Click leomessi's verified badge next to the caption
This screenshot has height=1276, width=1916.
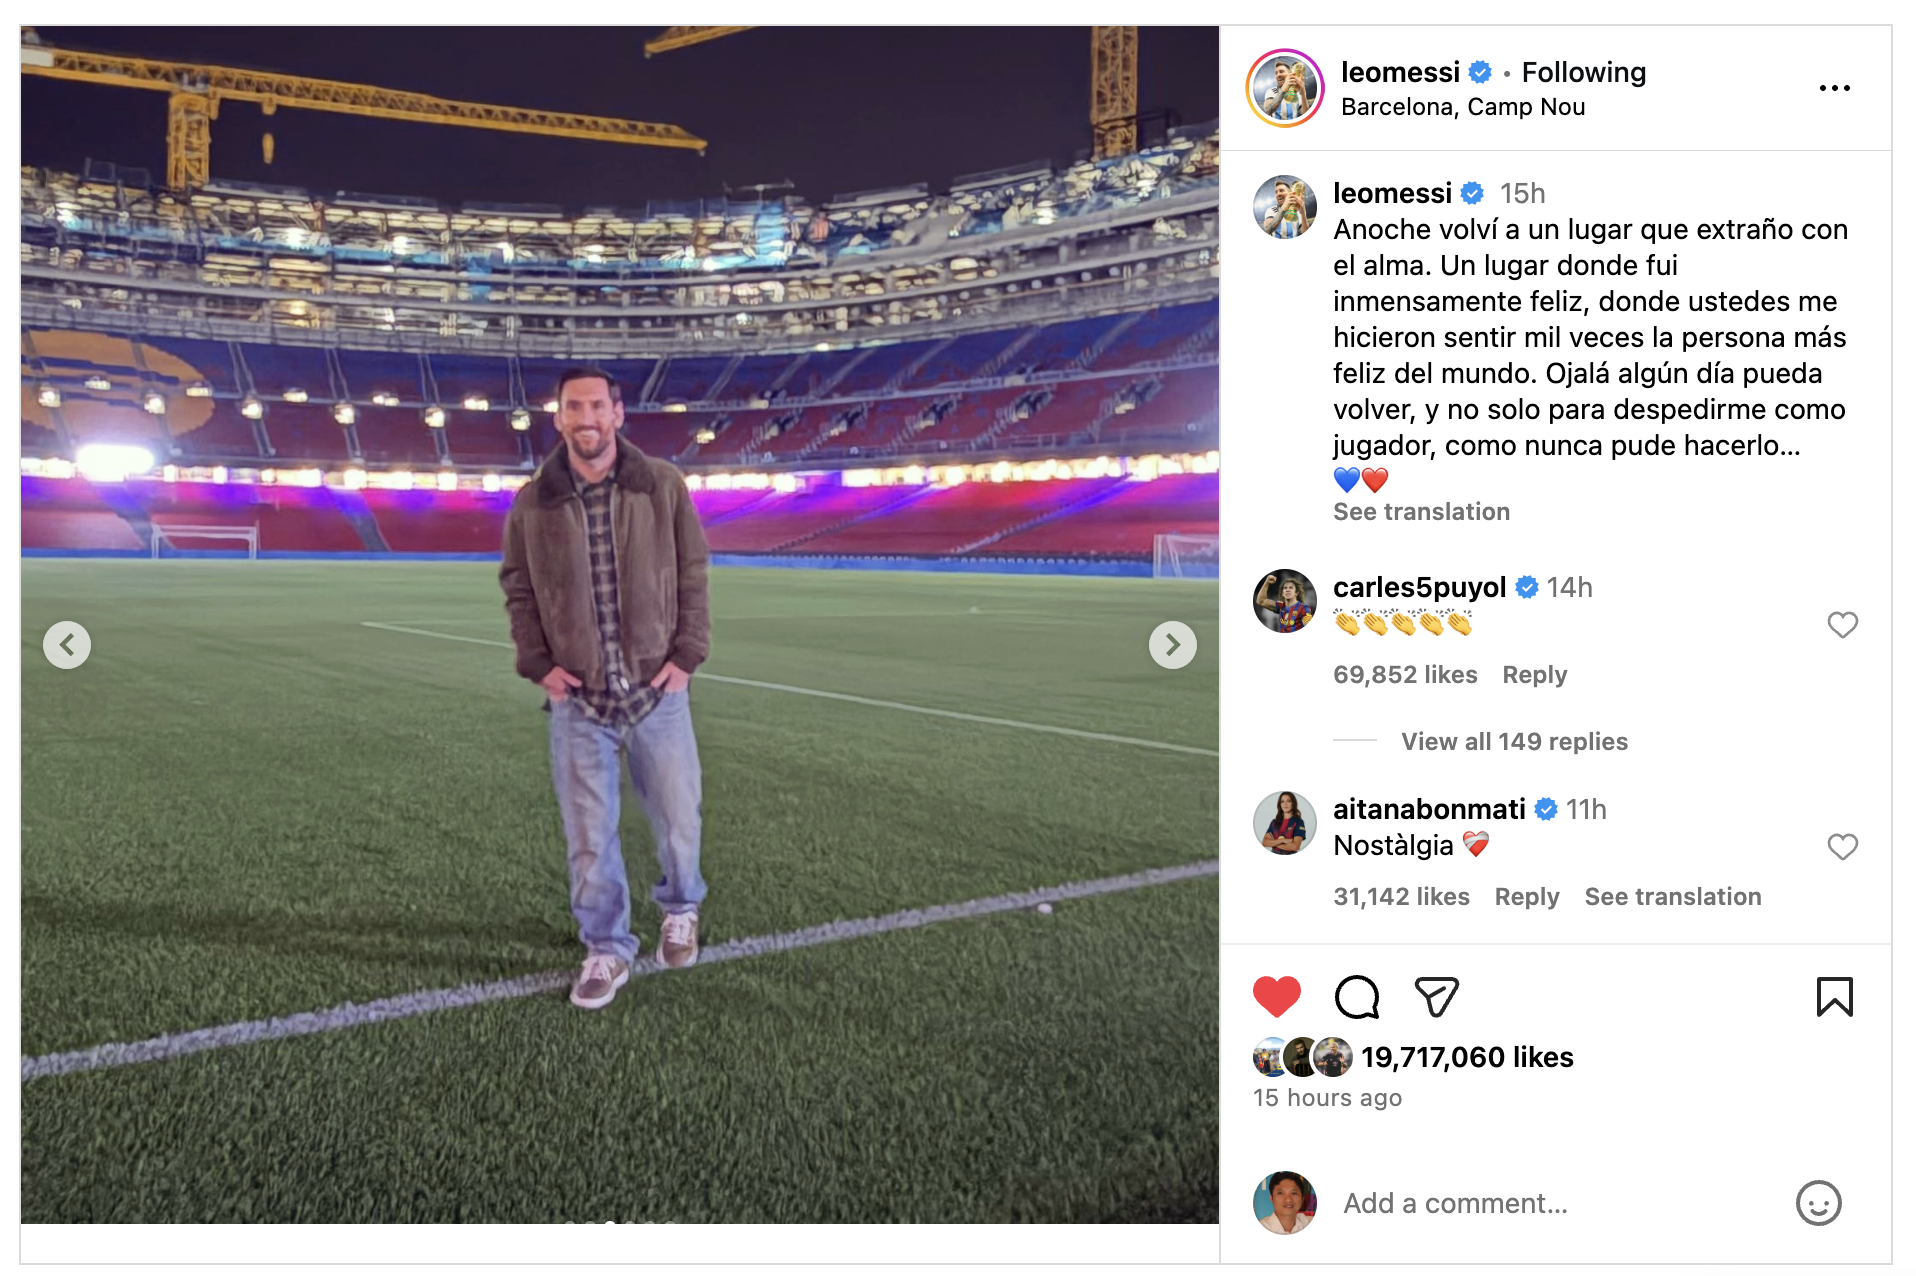point(1474,193)
